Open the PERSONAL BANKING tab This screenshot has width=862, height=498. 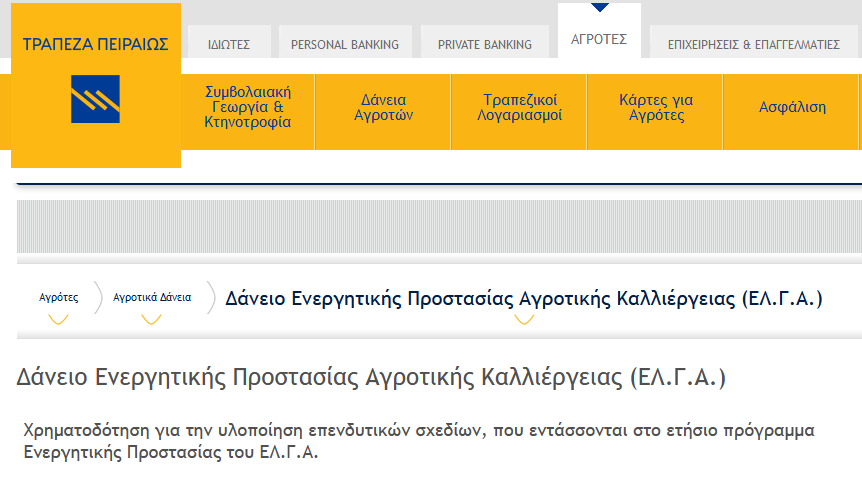pyautogui.click(x=344, y=44)
